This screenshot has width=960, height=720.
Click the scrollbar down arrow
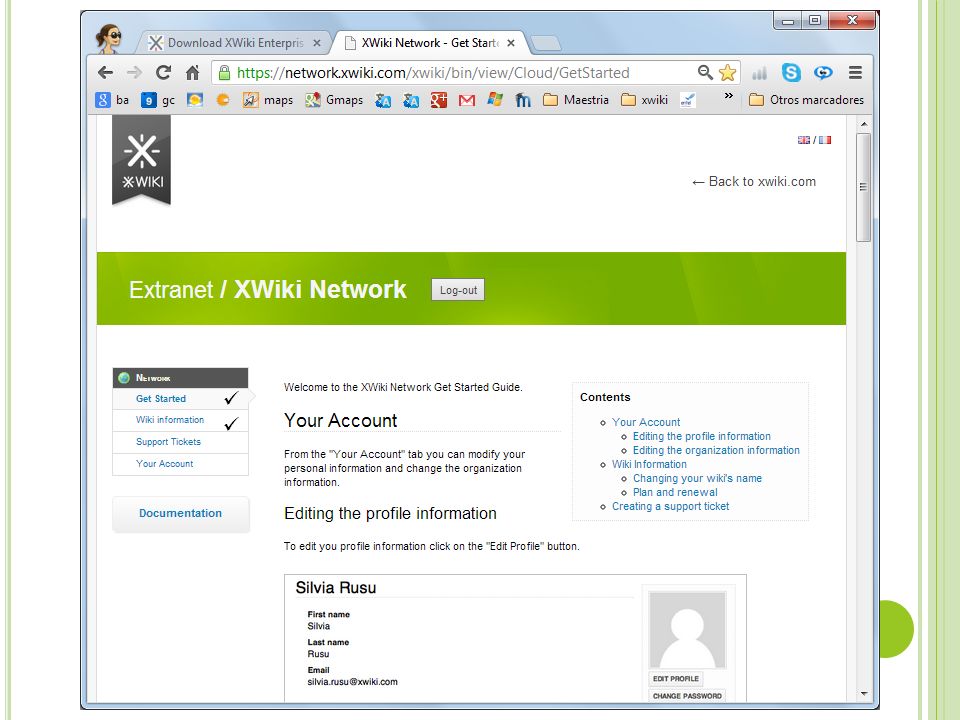[x=864, y=694]
